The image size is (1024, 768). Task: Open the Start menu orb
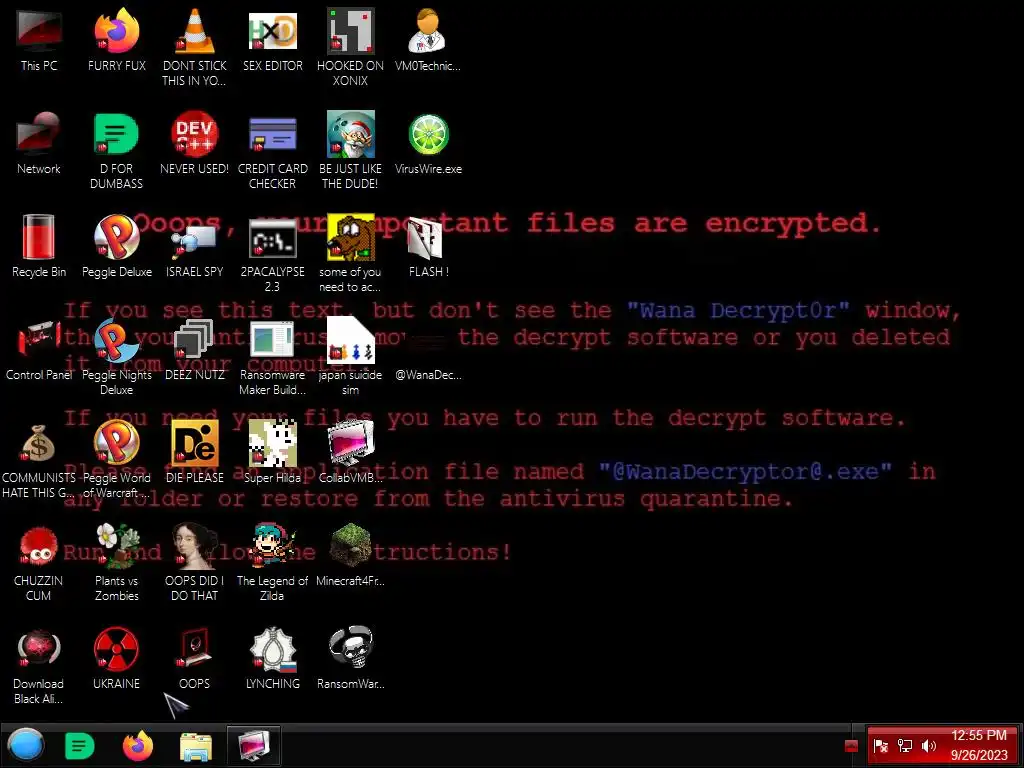pyautogui.click(x=26, y=745)
